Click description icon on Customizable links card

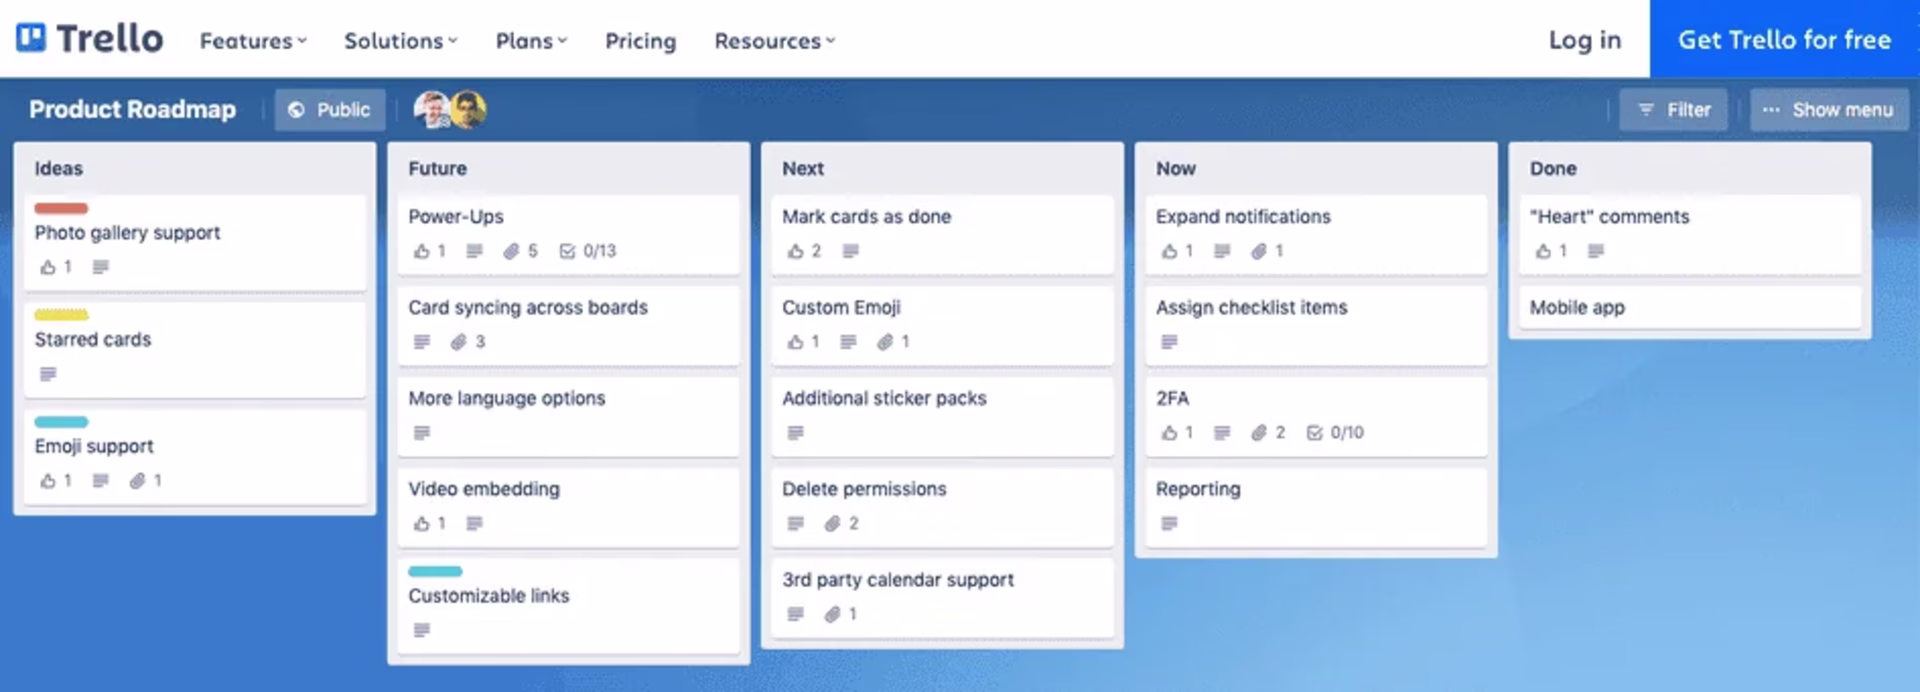coord(422,630)
